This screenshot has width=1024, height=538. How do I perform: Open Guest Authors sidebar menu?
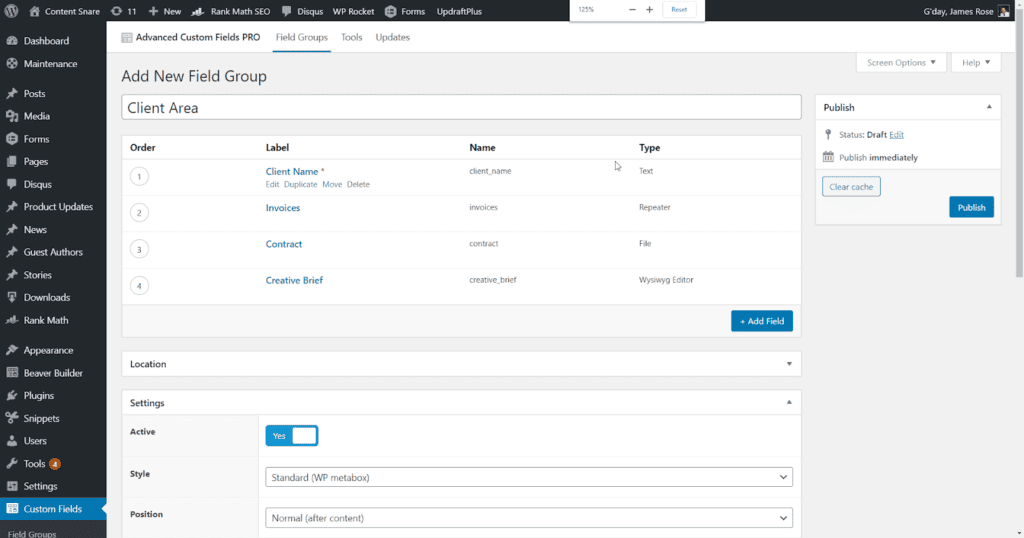click(53, 252)
